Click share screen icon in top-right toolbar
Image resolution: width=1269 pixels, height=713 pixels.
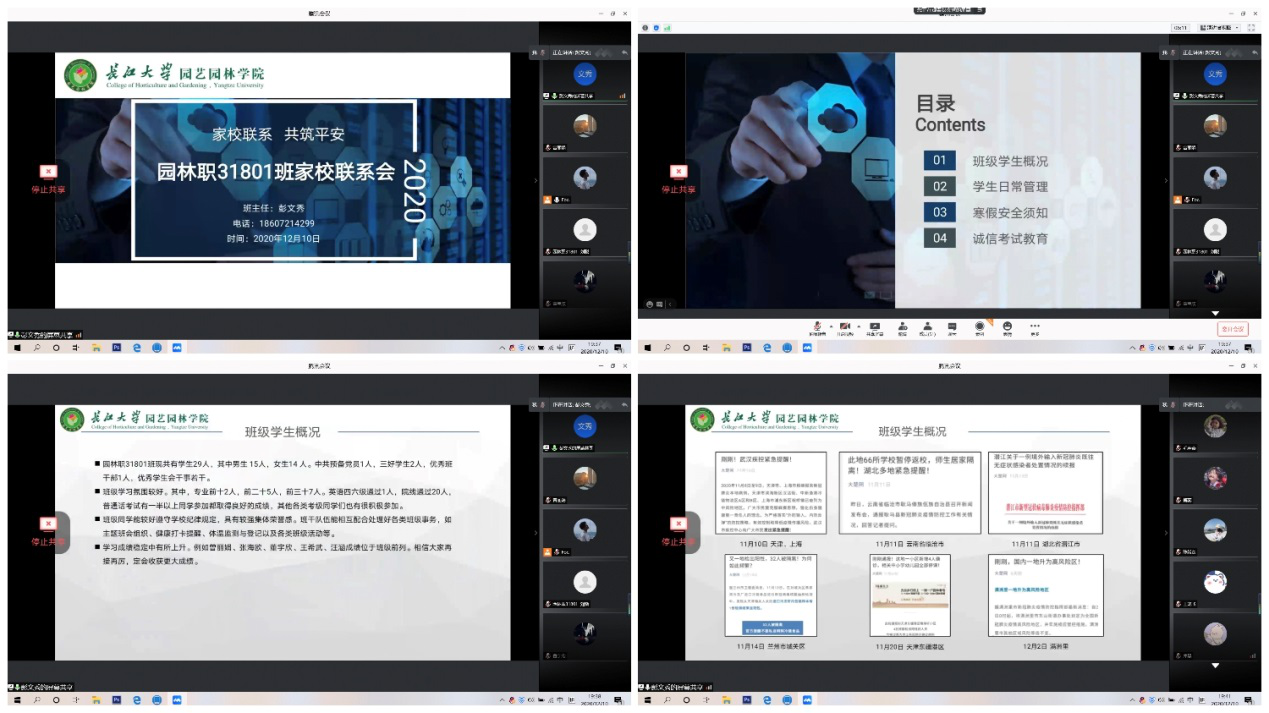point(874,326)
